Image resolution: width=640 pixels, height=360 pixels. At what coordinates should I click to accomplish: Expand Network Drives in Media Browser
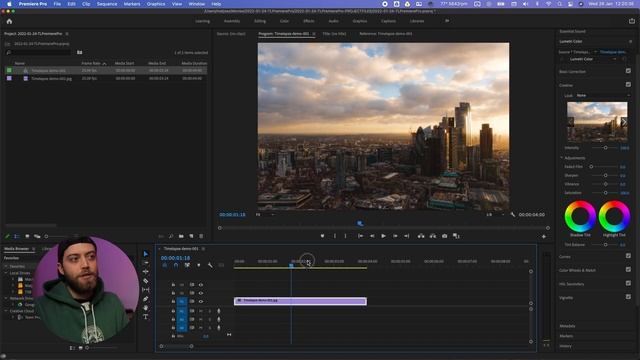[x=6, y=298]
